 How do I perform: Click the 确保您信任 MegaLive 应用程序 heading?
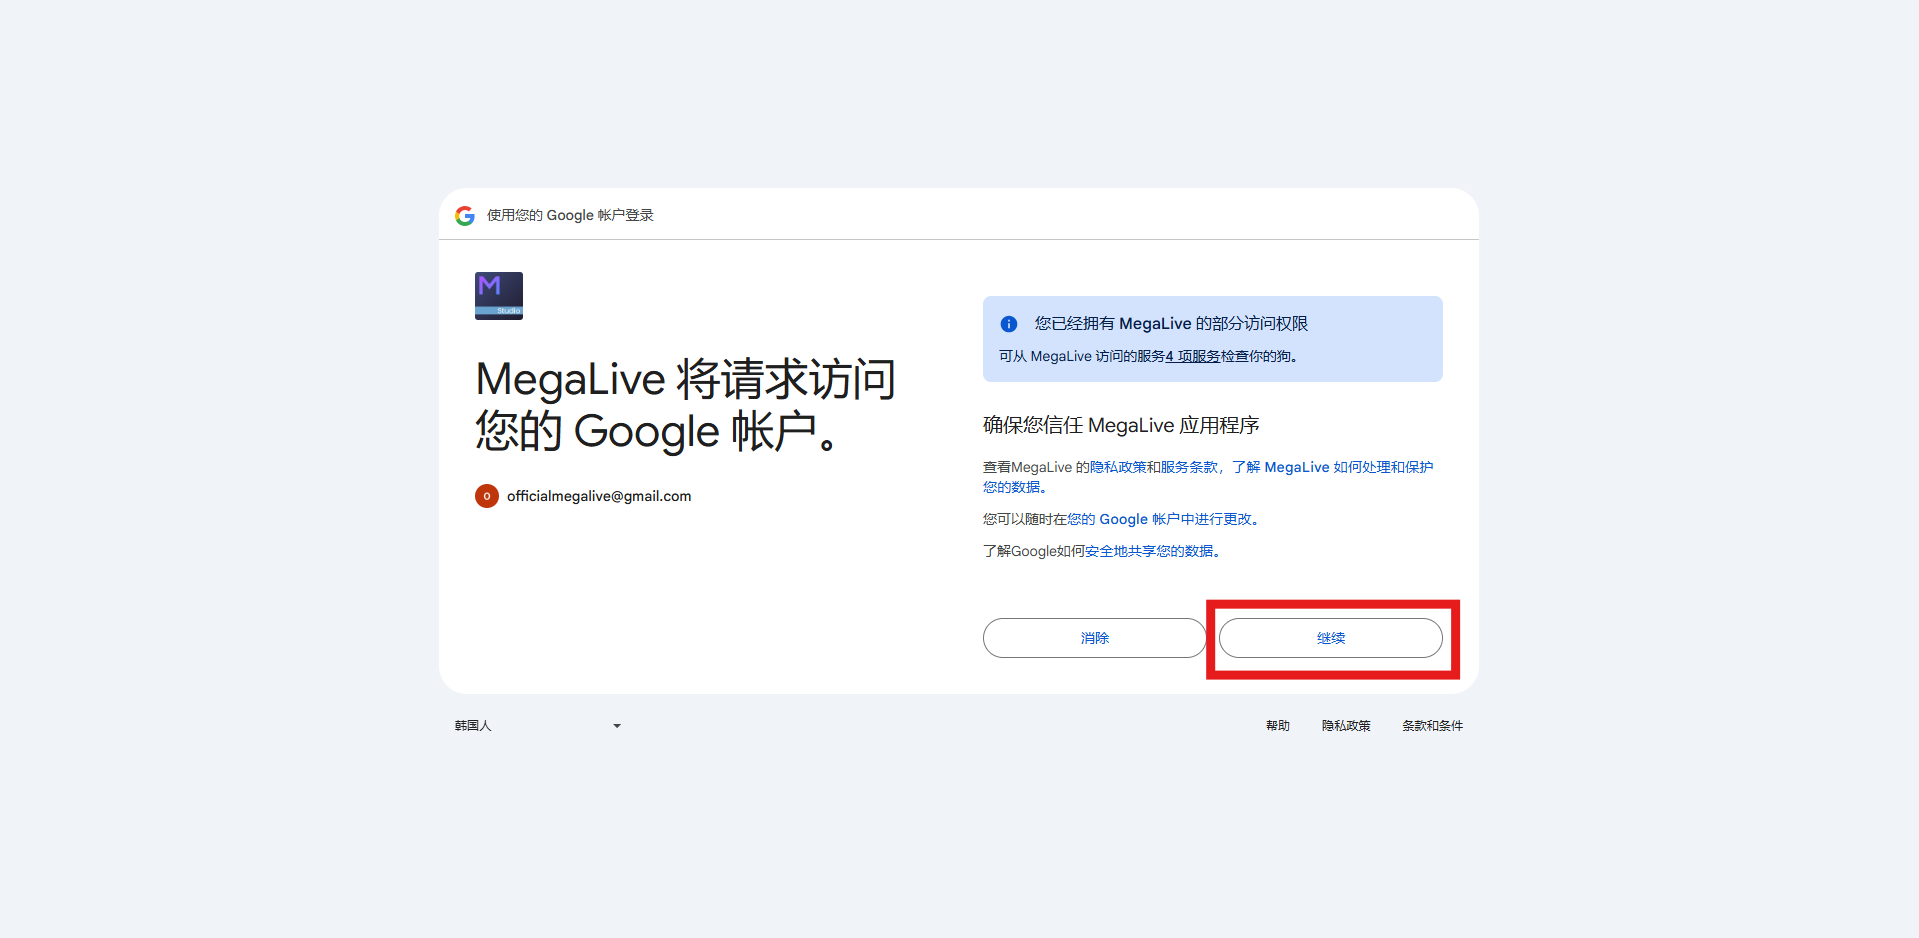point(1121,425)
